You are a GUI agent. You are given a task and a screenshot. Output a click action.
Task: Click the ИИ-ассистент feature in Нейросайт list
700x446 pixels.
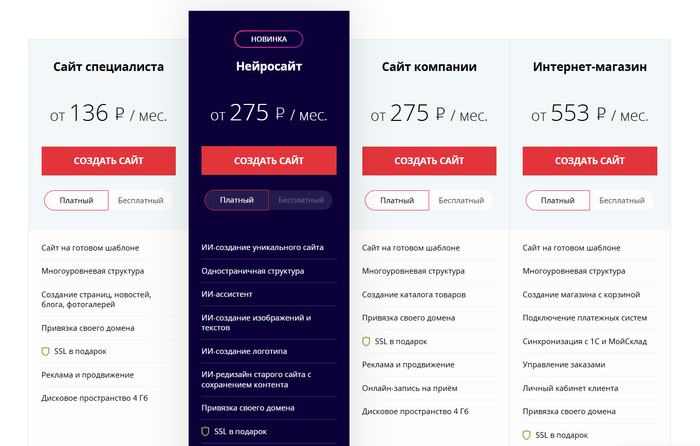click(227, 294)
